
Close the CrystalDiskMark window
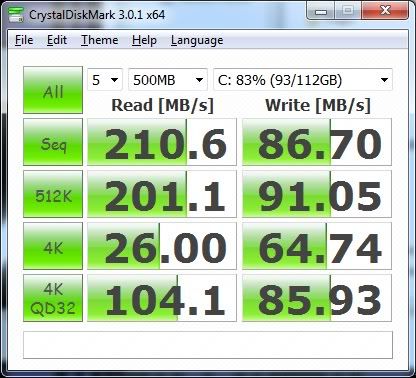coord(385,11)
